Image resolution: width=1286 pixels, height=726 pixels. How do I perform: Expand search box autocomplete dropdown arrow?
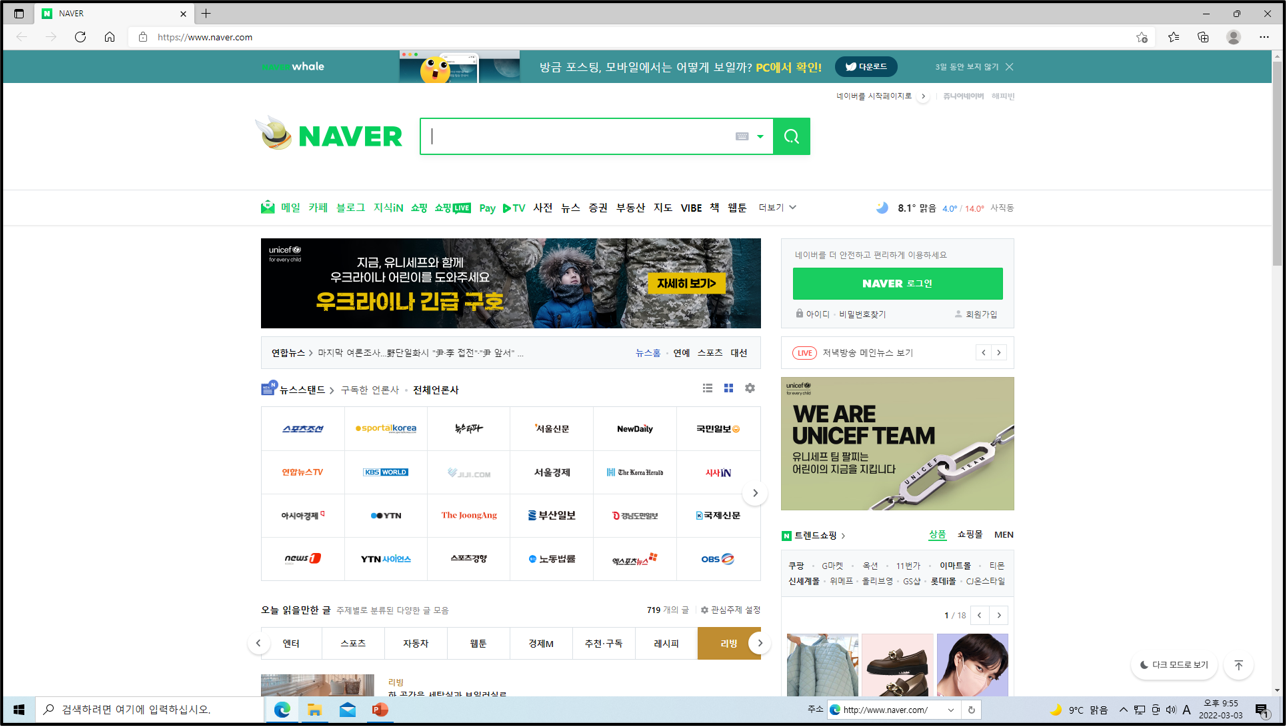point(760,137)
